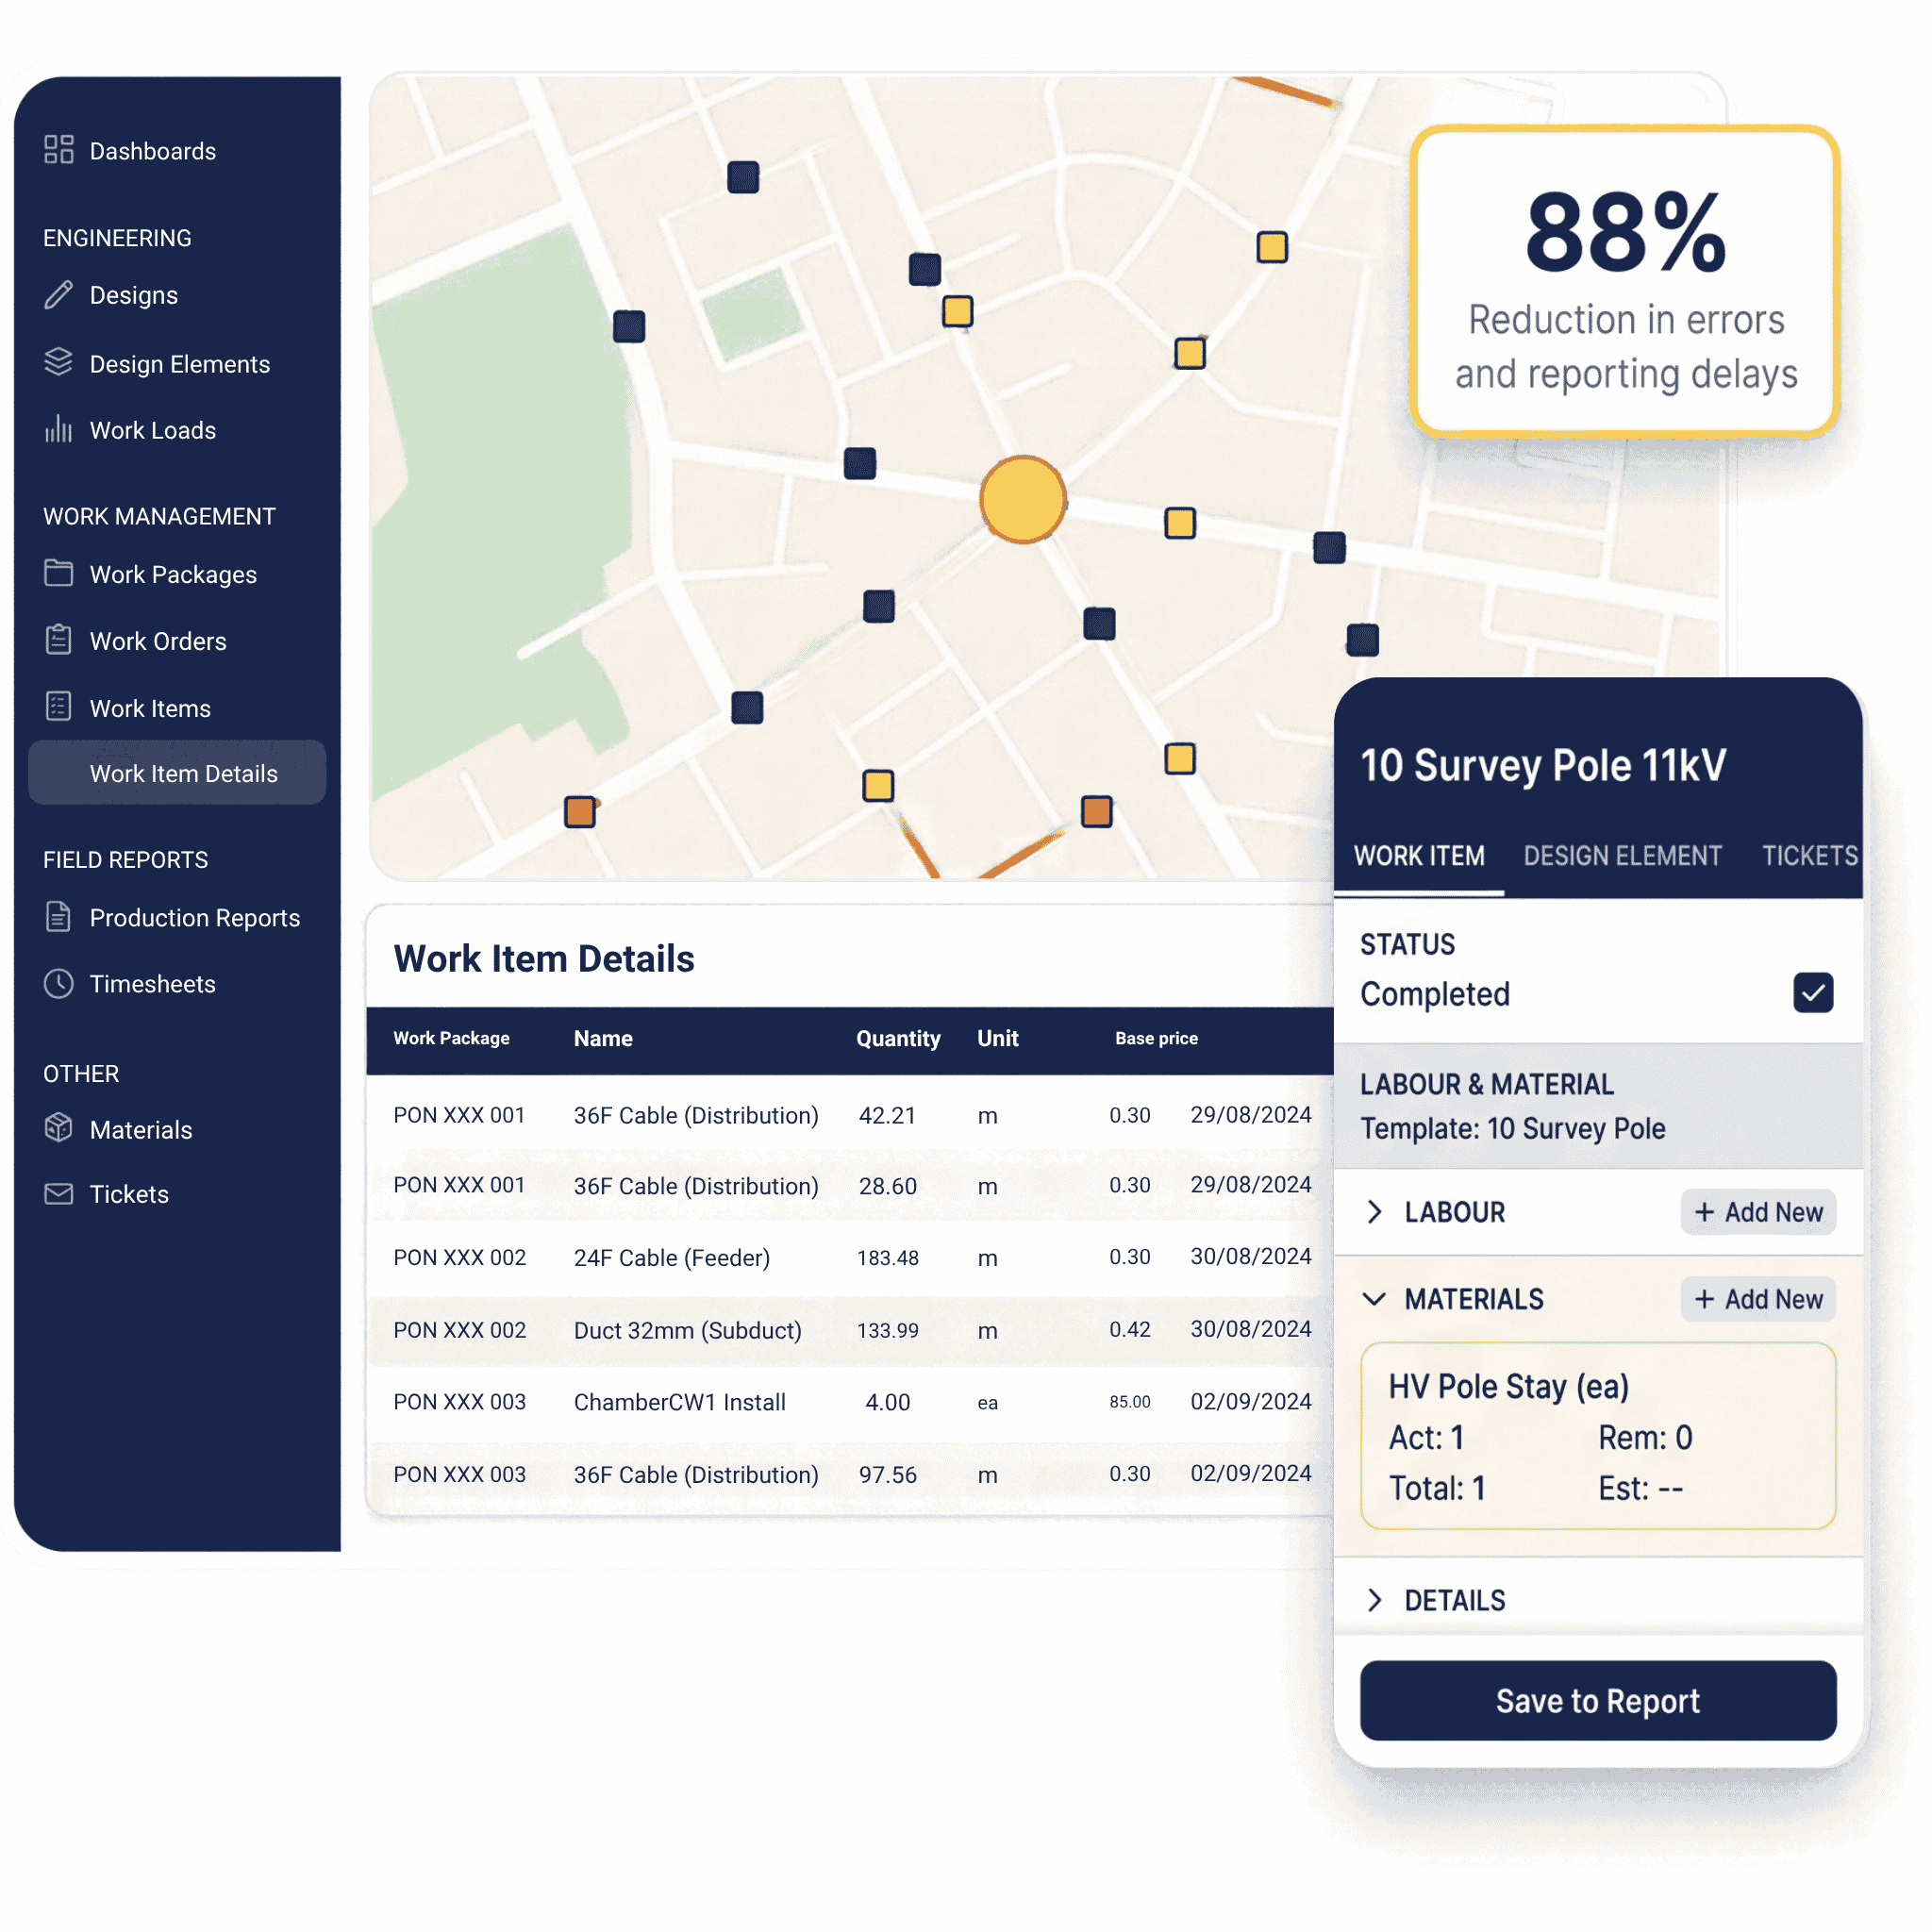Click the Work Package column header
This screenshot has width=1932, height=1932.
pyautogui.click(x=451, y=1038)
